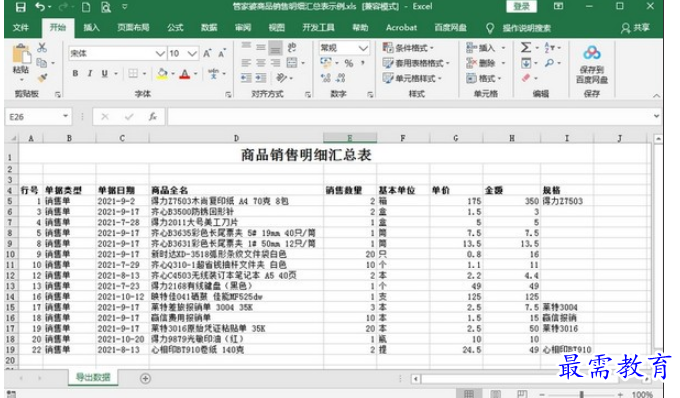Open 条件格式 conditional formatting dropdown
680x398 pixels.
(x=408, y=48)
